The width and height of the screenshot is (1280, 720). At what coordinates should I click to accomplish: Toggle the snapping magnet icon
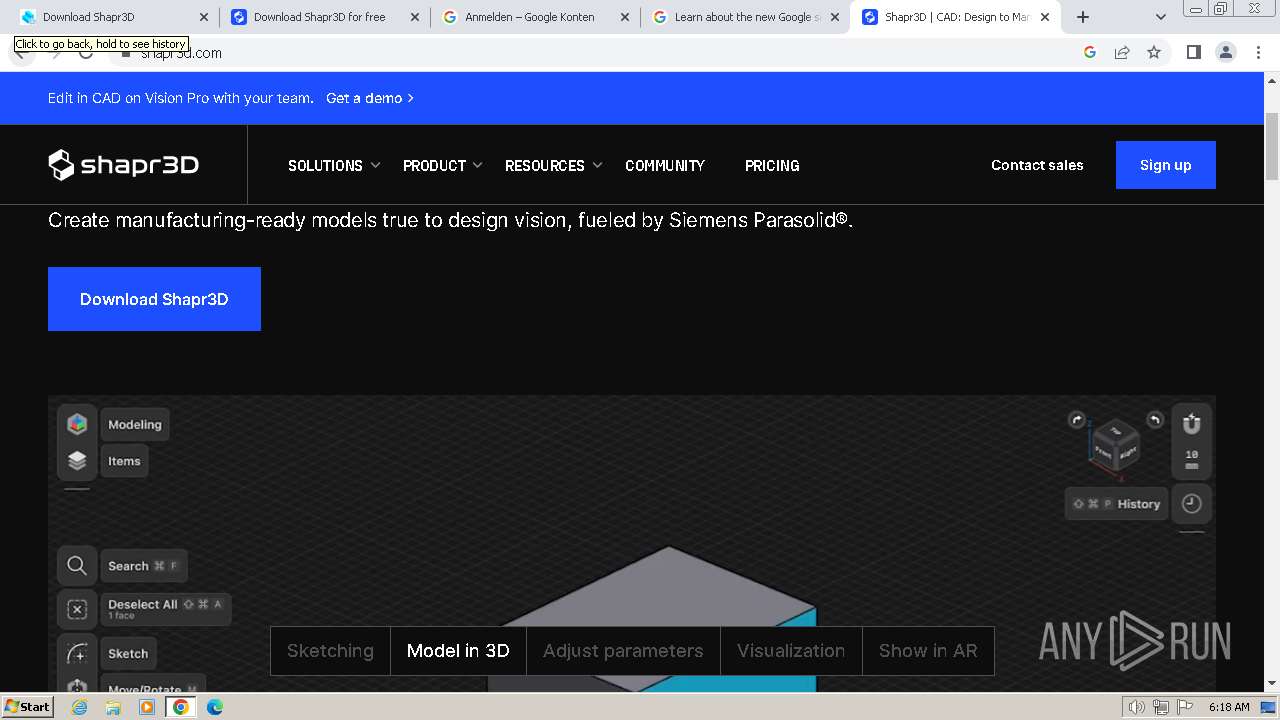1191,424
